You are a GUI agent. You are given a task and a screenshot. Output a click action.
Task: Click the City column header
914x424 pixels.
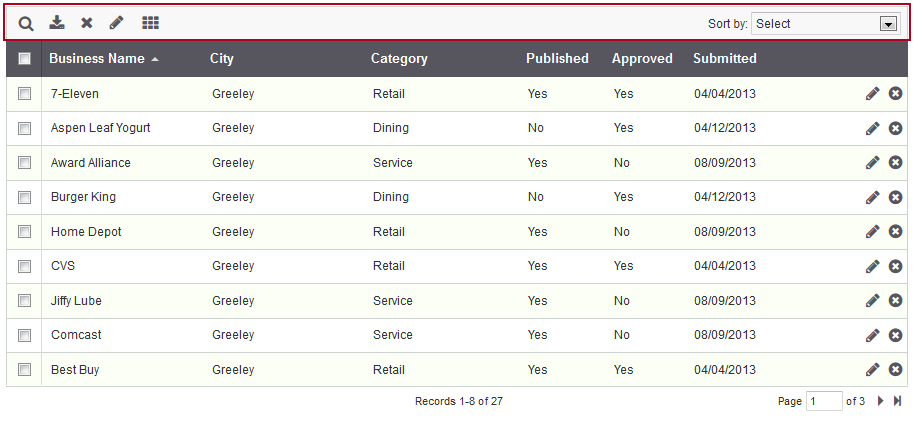[x=222, y=58]
